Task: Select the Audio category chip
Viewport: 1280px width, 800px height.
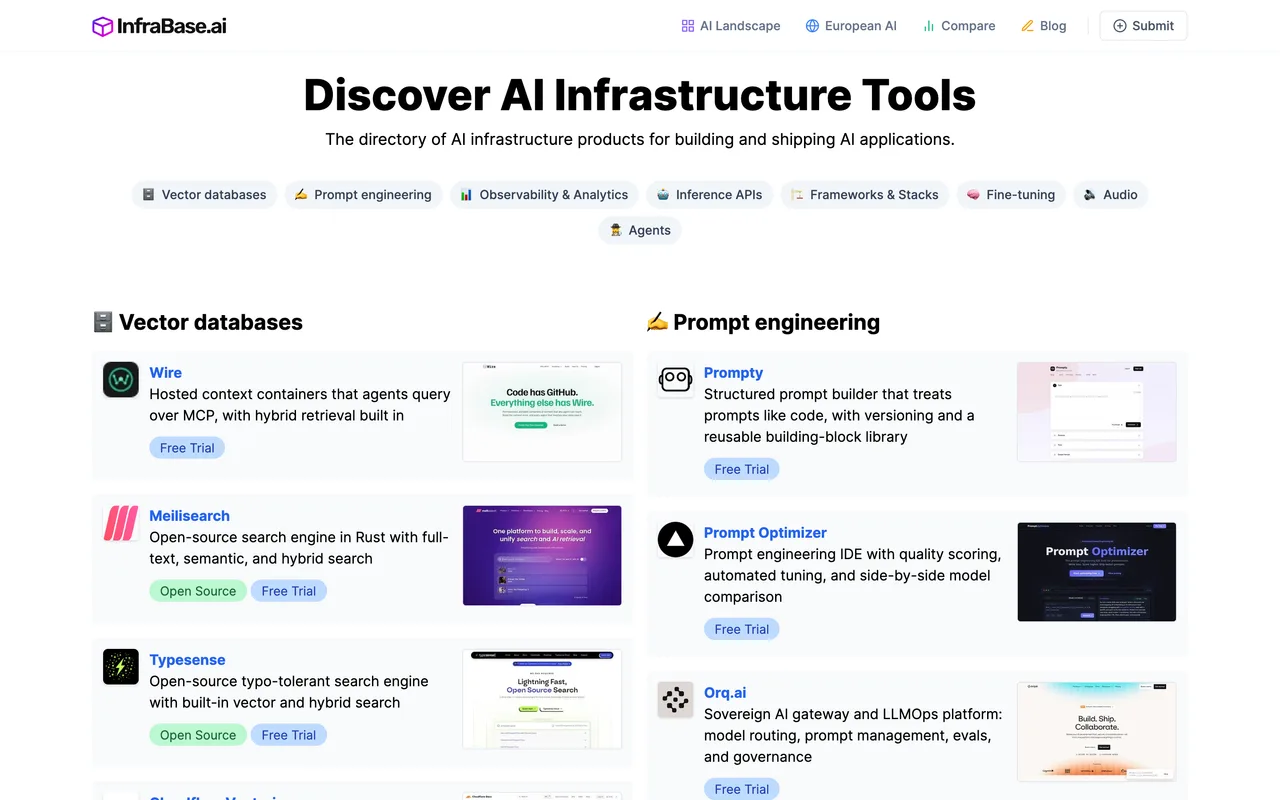Action: click(x=1110, y=194)
